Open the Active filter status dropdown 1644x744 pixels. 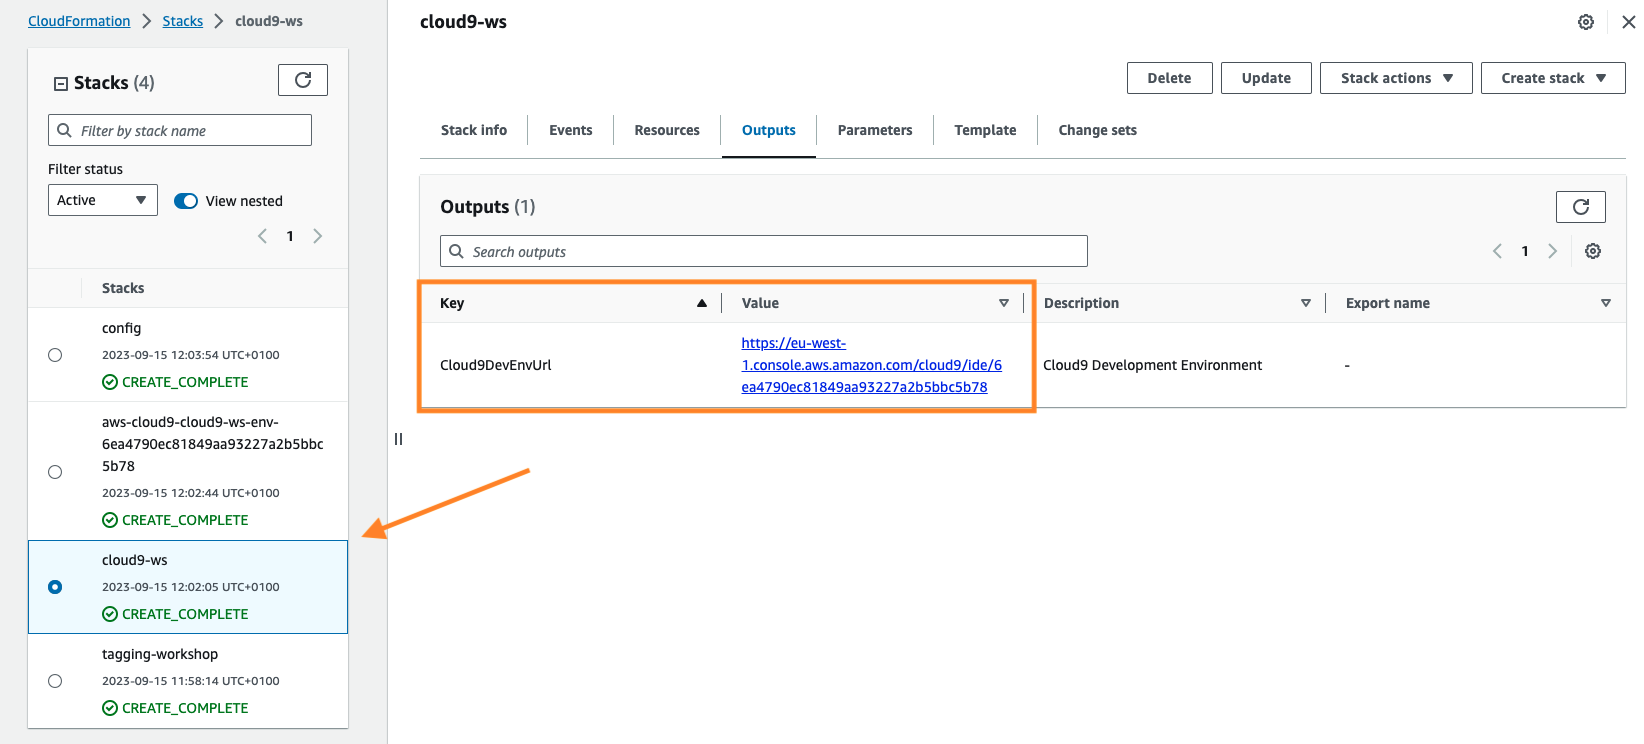(x=103, y=200)
